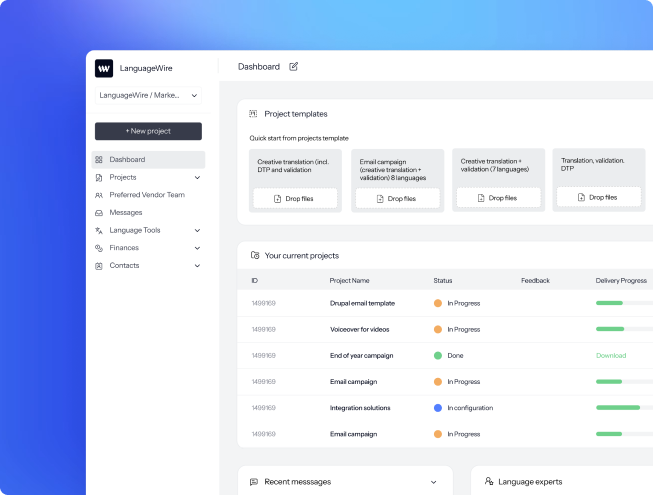653x495 pixels.
Task: Click the Project templates section icon
Action: (253, 114)
